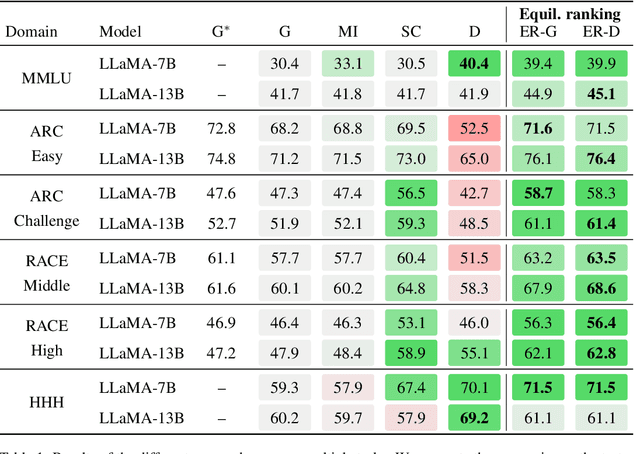Image resolution: width=640 pixels, height=454 pixels.
Task: Select the 72.8 value under G*
Action: 223,128
